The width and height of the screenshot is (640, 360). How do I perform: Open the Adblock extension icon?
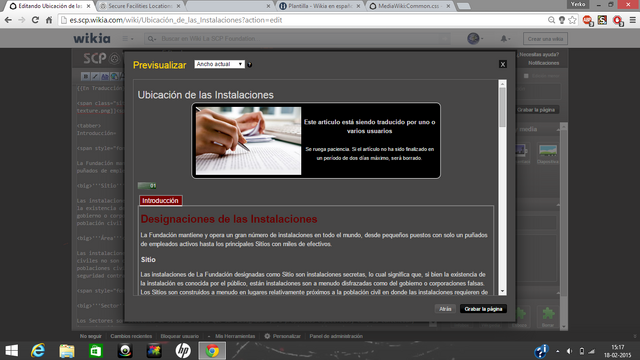(587, 20)
